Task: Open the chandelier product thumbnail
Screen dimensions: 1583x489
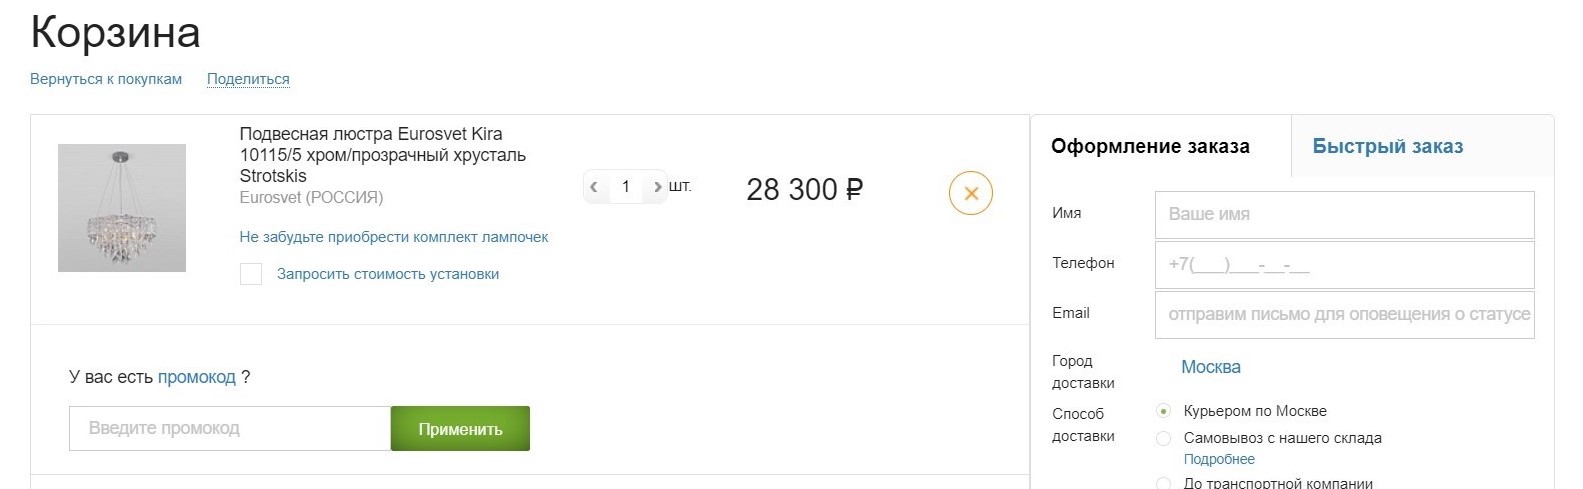Action: click(122, 208)
